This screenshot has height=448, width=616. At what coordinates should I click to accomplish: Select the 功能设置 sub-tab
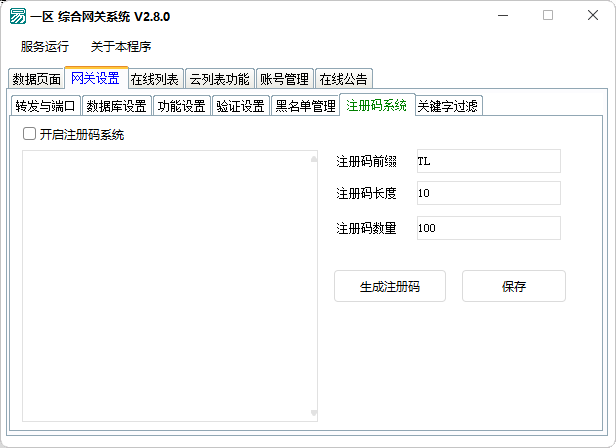tap(181, 106)
